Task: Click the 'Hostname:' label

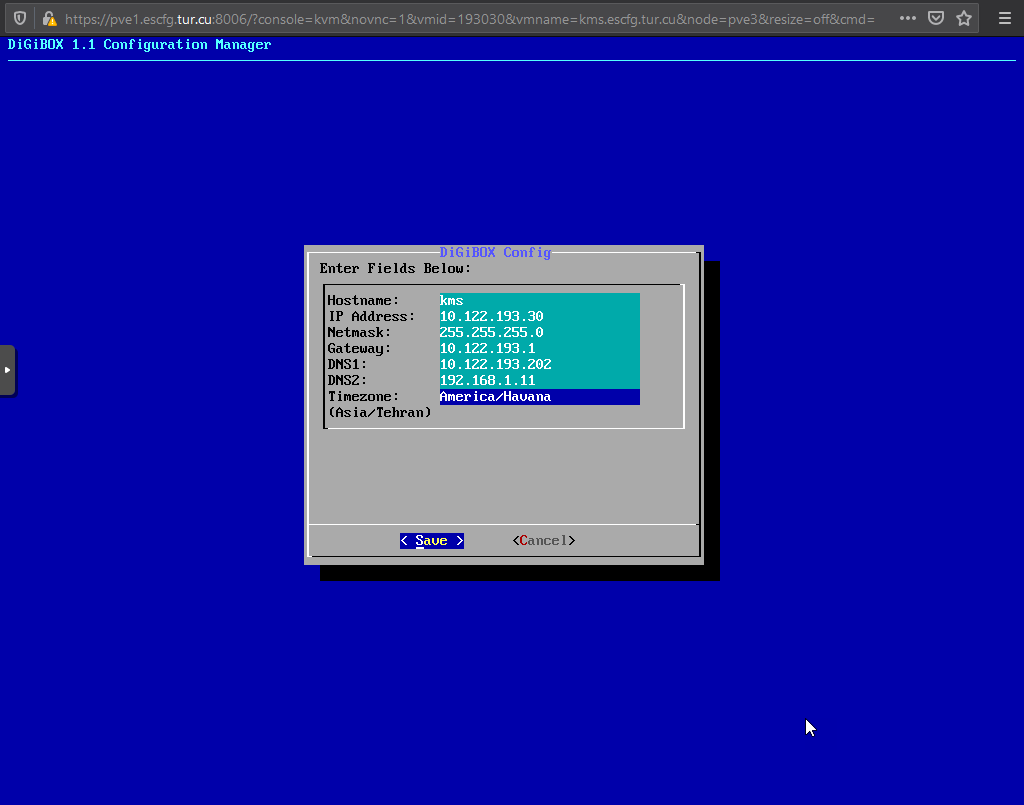Action: click(363, 300)
